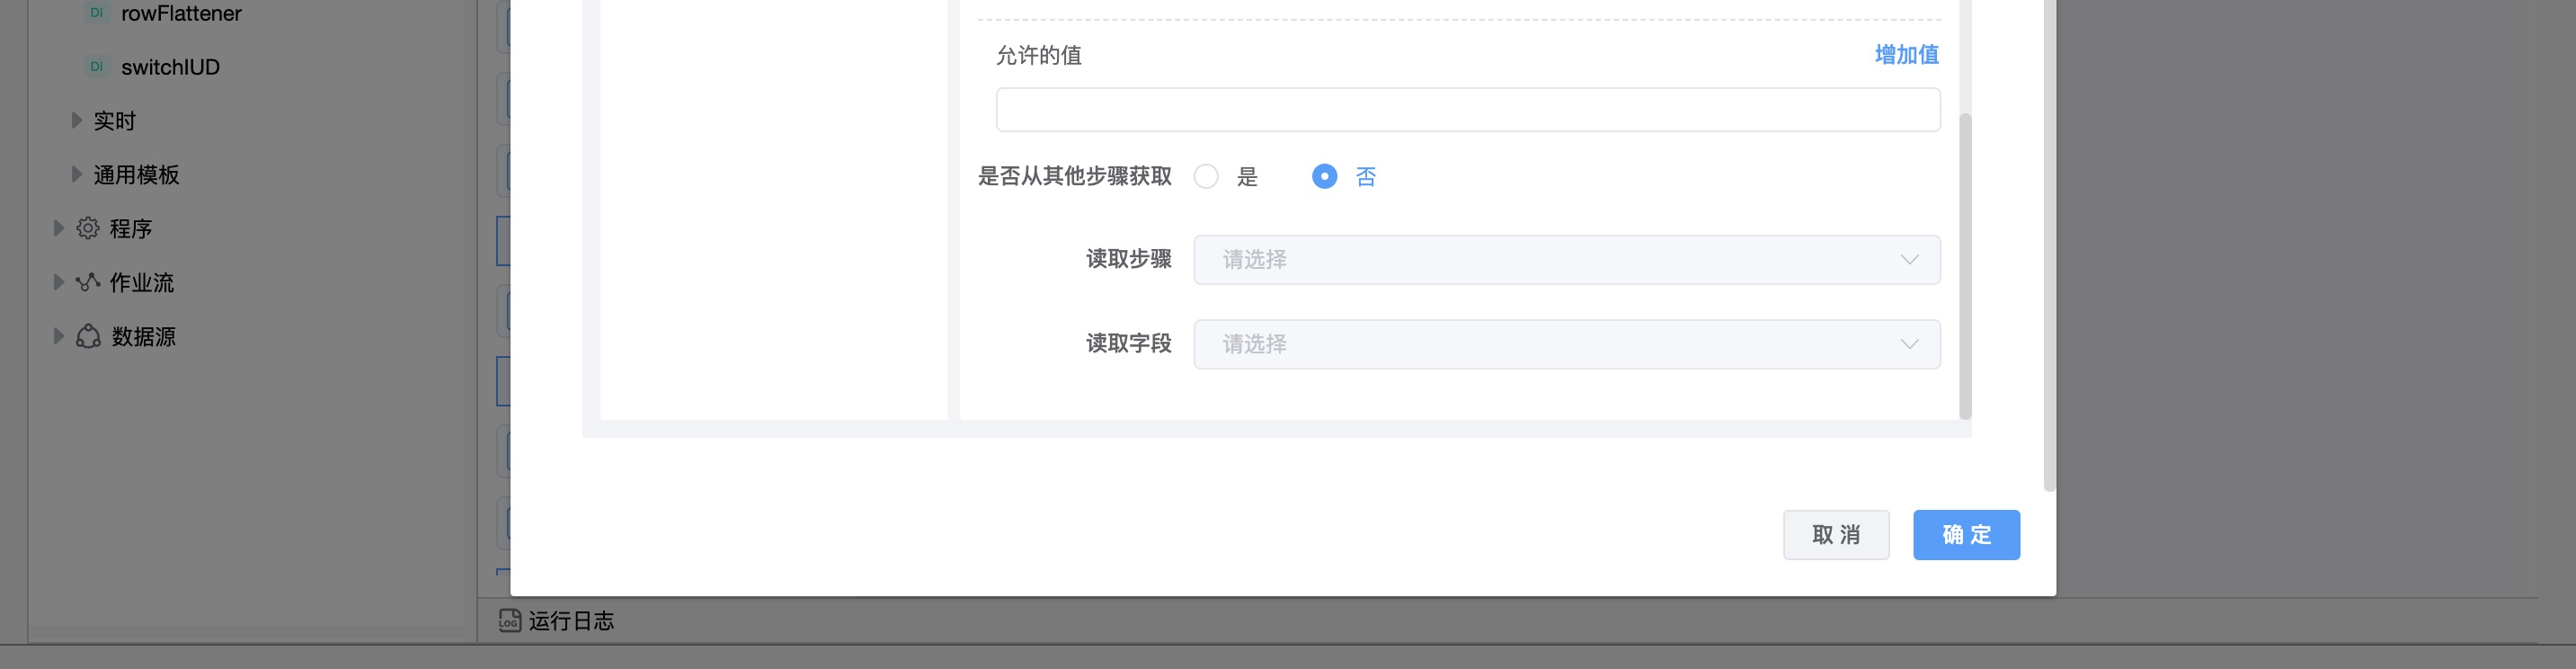Expand the 通用模板 tree node
This screenshot has height=669, width=2576.
click(x=76, y=175)
